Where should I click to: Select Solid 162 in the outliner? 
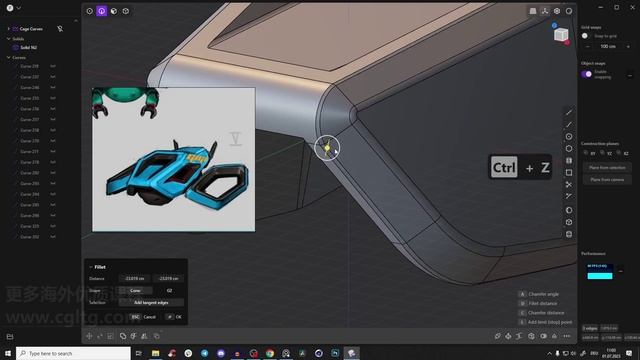pos(29,47)
